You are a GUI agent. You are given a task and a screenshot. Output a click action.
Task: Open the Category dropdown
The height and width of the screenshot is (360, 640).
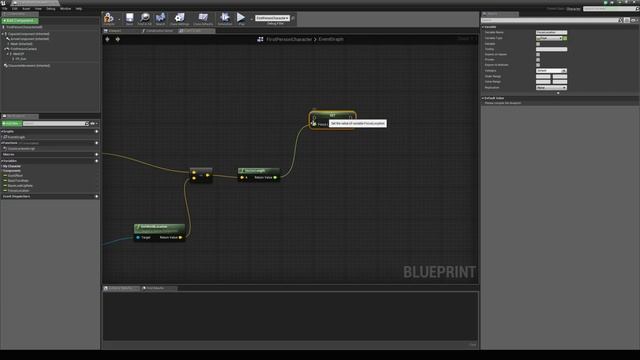(551, 71)
